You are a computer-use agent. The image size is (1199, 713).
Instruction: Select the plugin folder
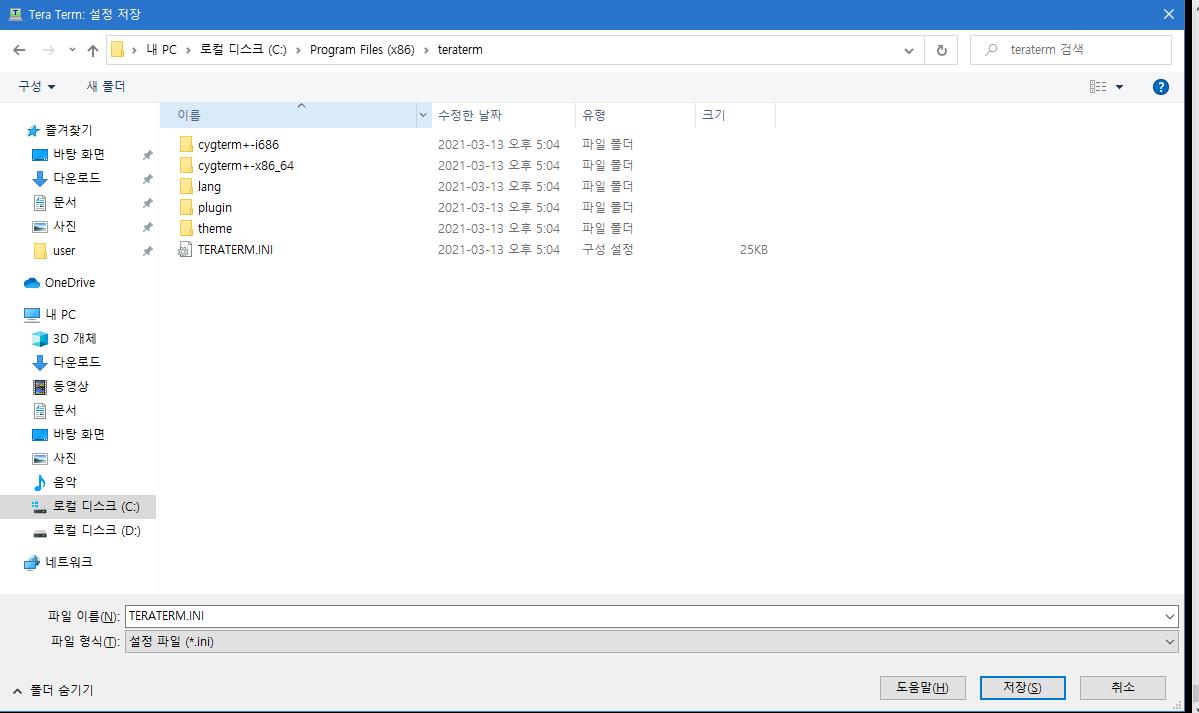point(214,207)
